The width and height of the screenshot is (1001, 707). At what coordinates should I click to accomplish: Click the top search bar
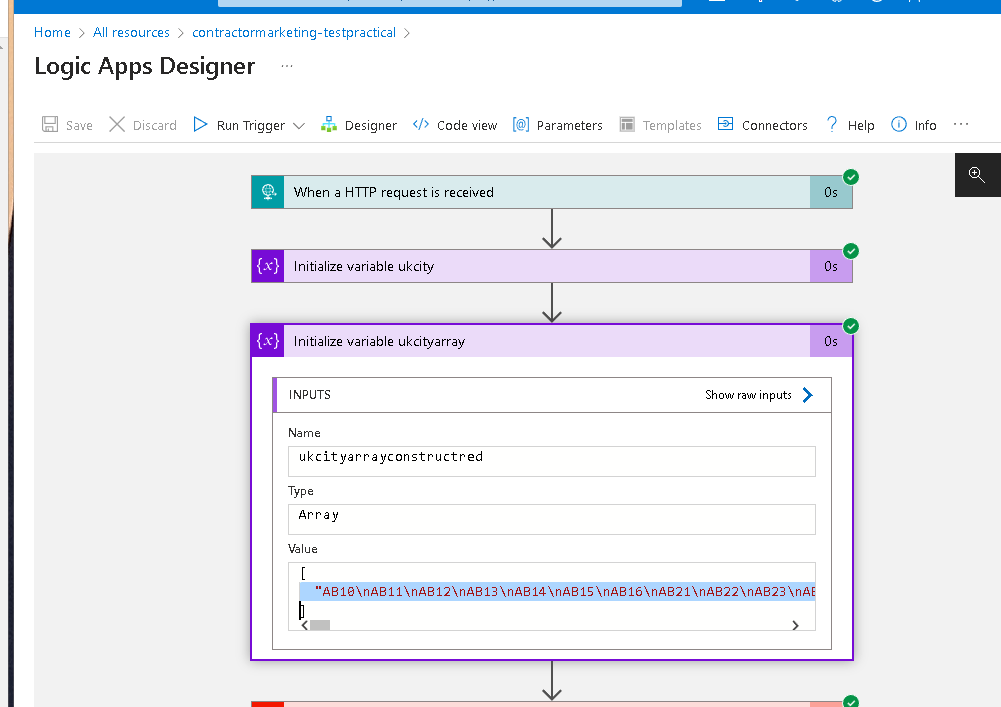coord(449,2)
